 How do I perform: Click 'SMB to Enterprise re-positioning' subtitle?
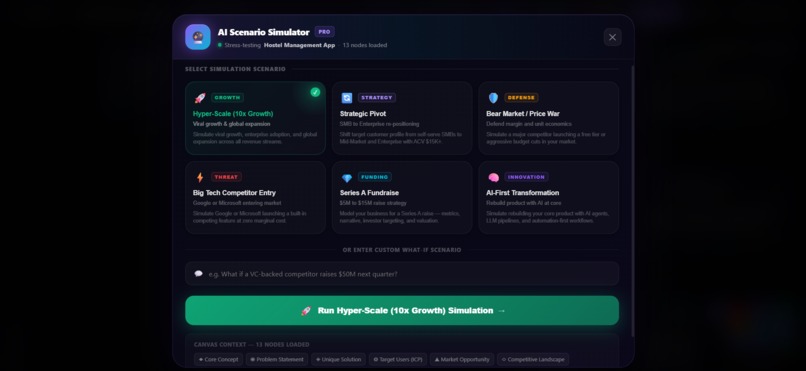coord(379,124)
